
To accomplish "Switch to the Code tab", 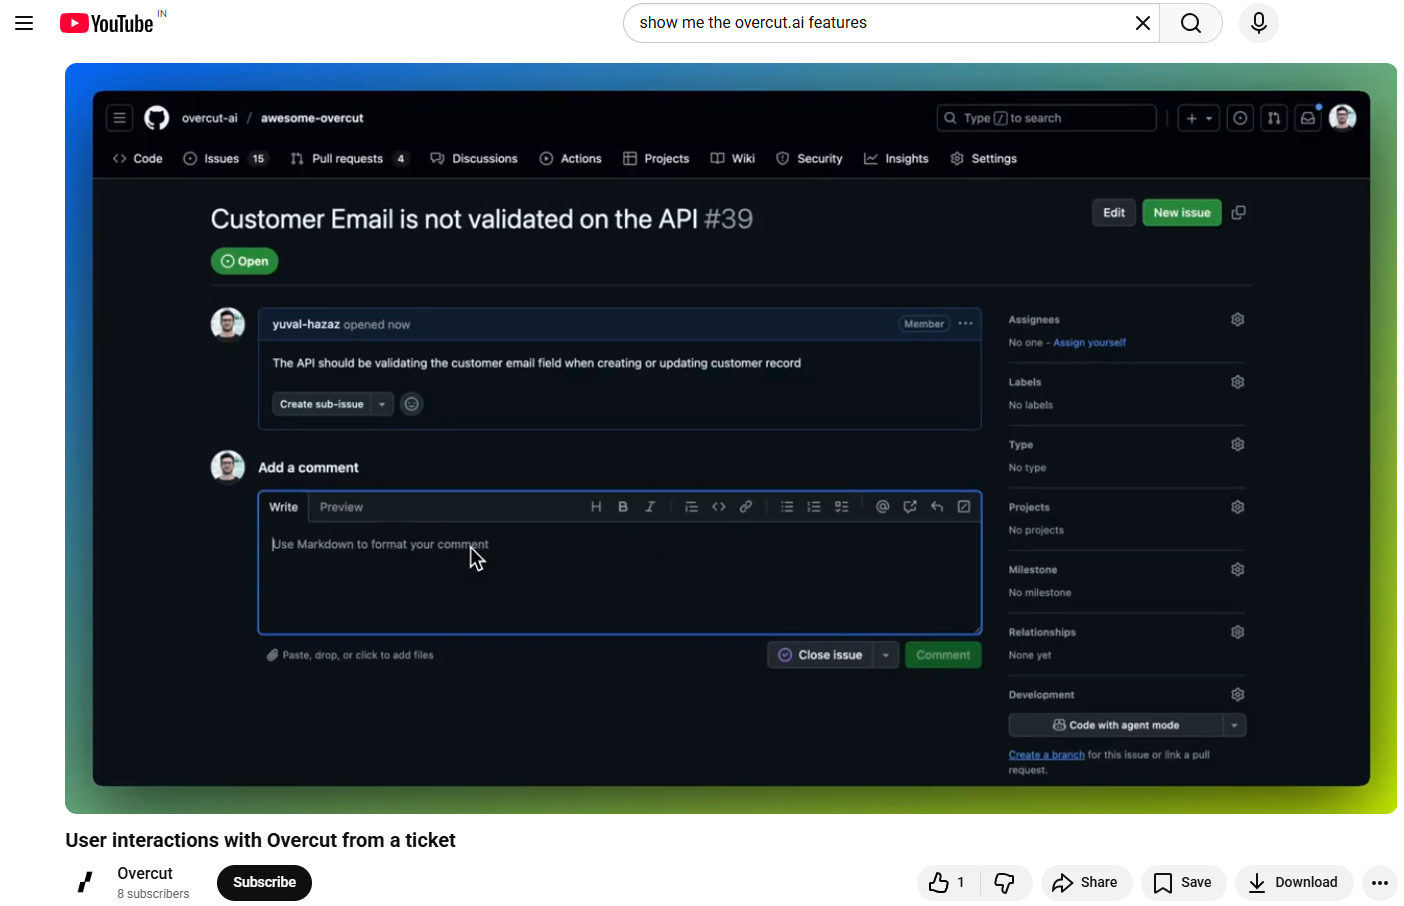I will pos(138,159).
